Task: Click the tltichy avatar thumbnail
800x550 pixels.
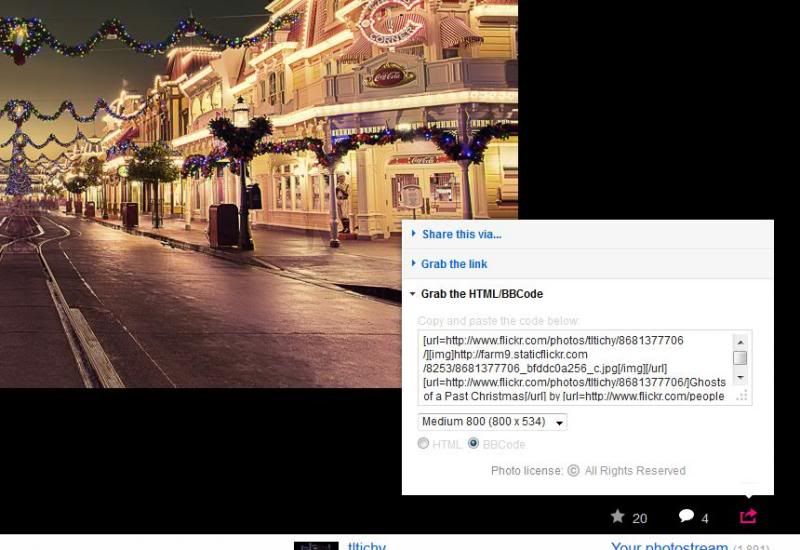Action: pos(316,546)
